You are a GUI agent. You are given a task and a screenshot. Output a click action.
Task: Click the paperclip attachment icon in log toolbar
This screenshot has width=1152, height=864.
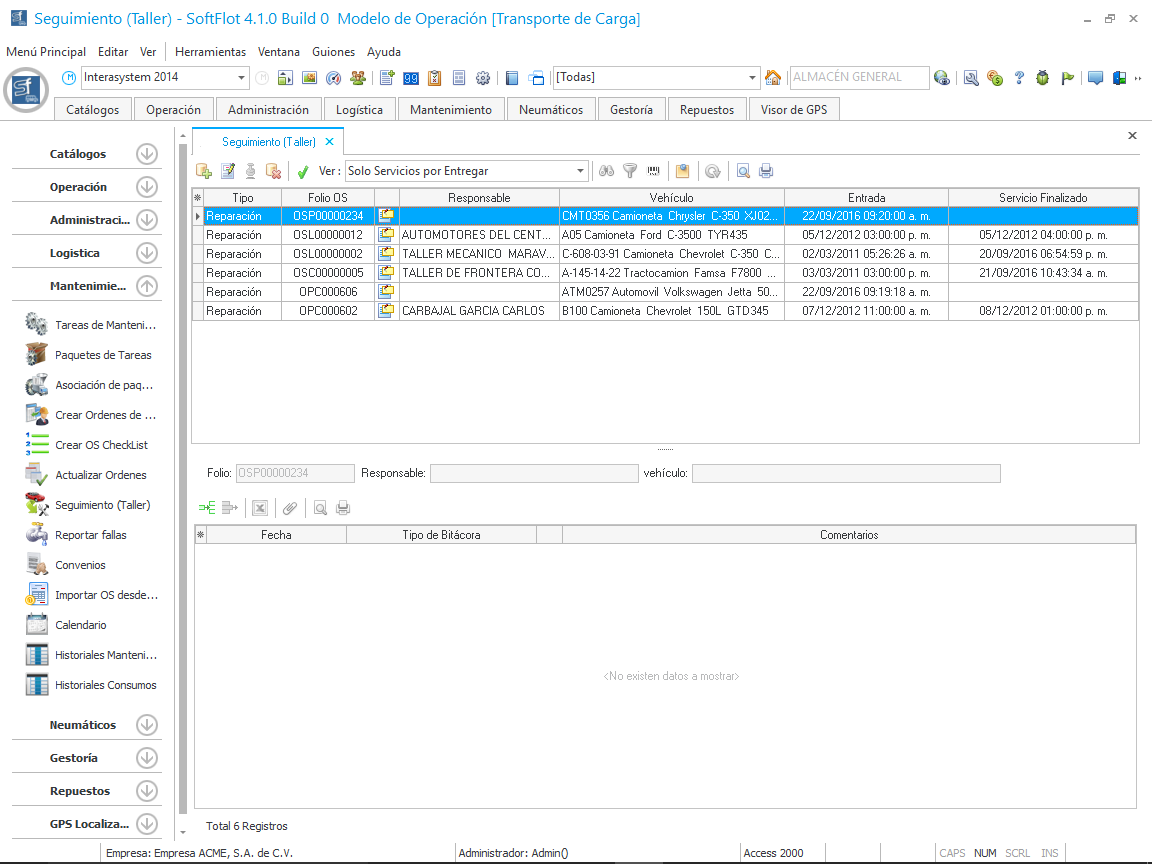coord(290,508)
